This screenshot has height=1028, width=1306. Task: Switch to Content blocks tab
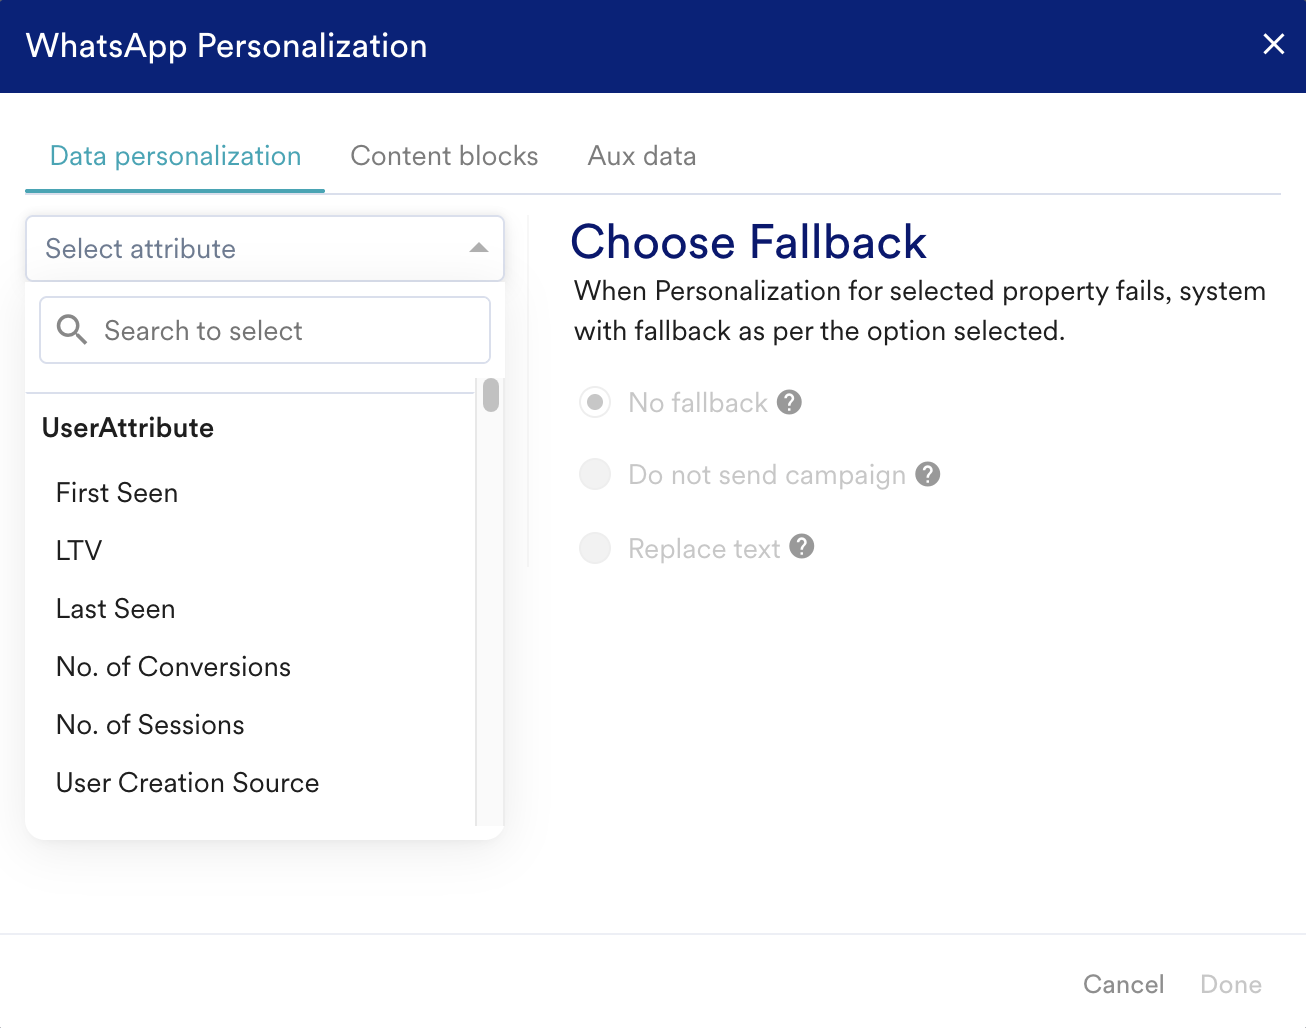coord(444,156)
